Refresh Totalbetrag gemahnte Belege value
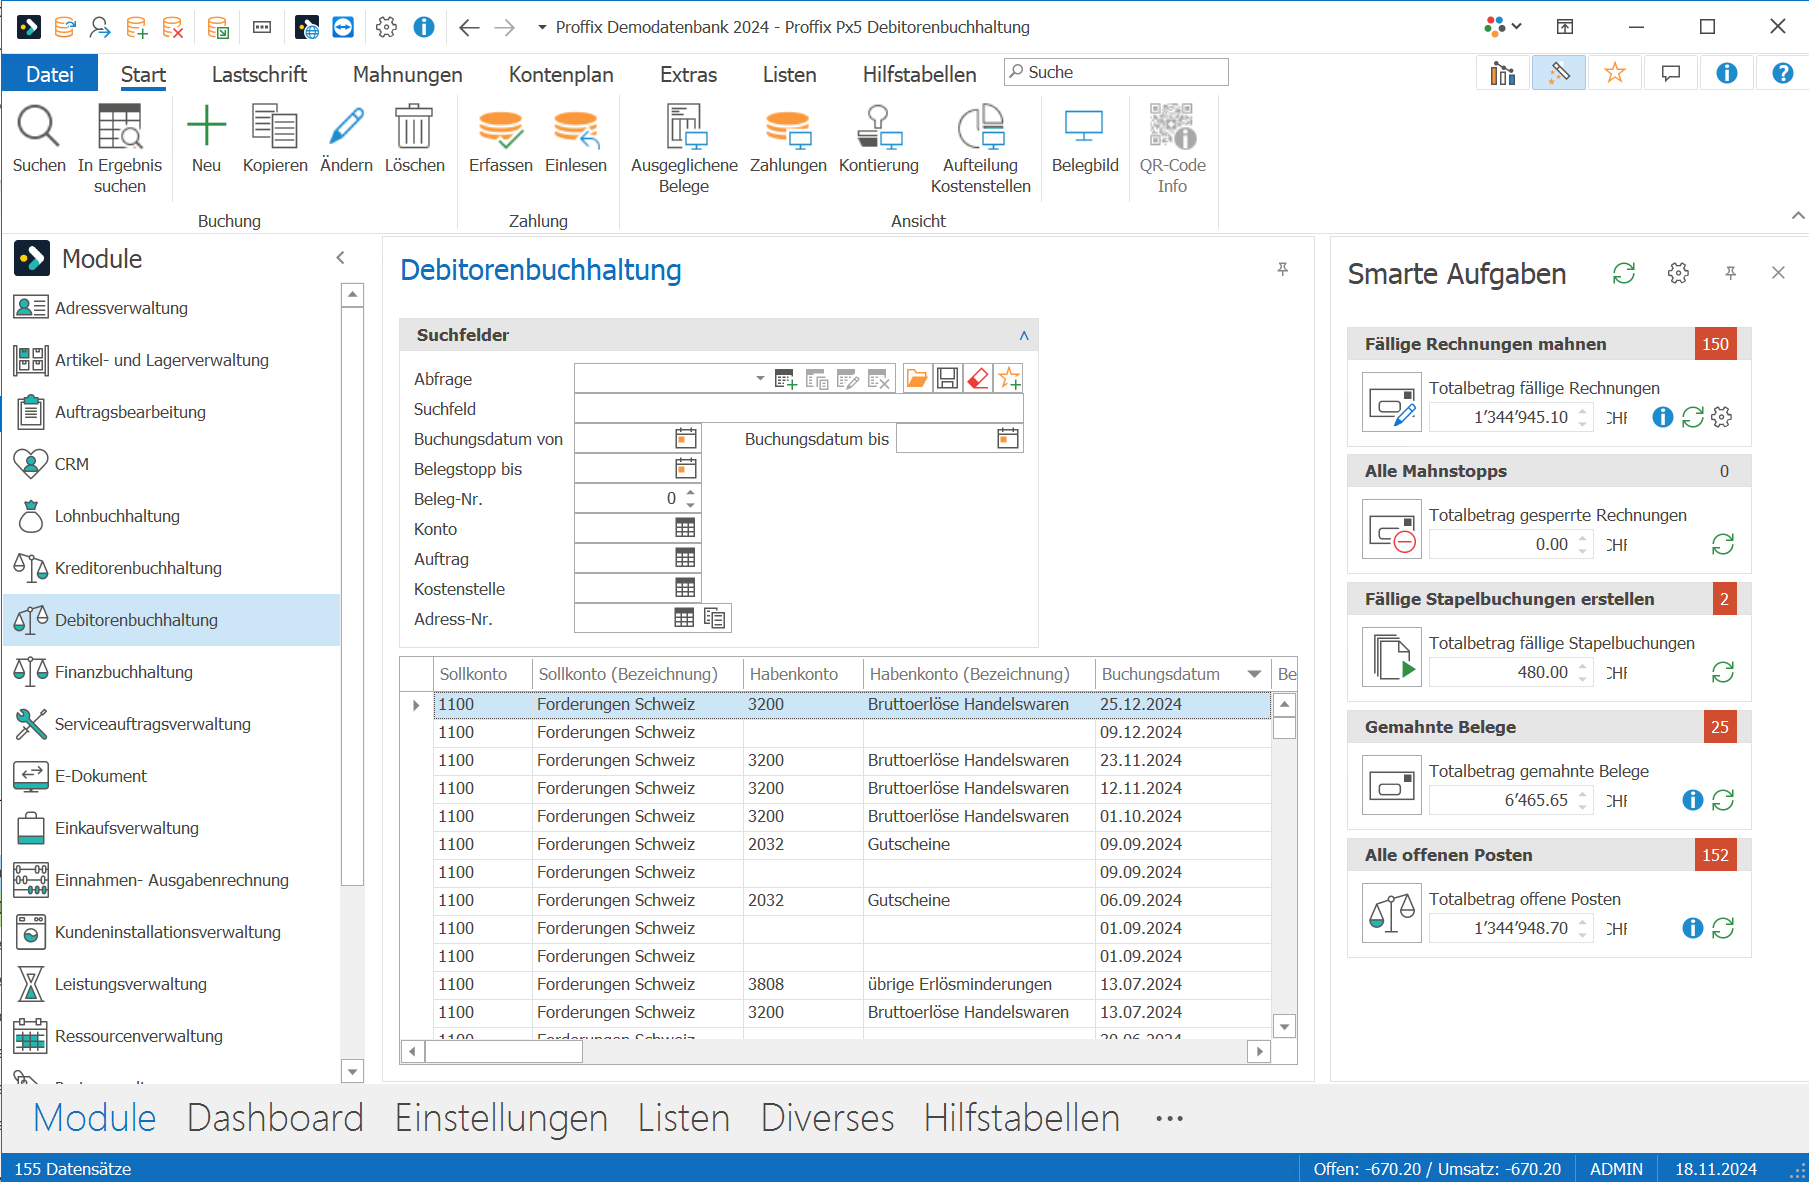 click(x=1723, y=800)
